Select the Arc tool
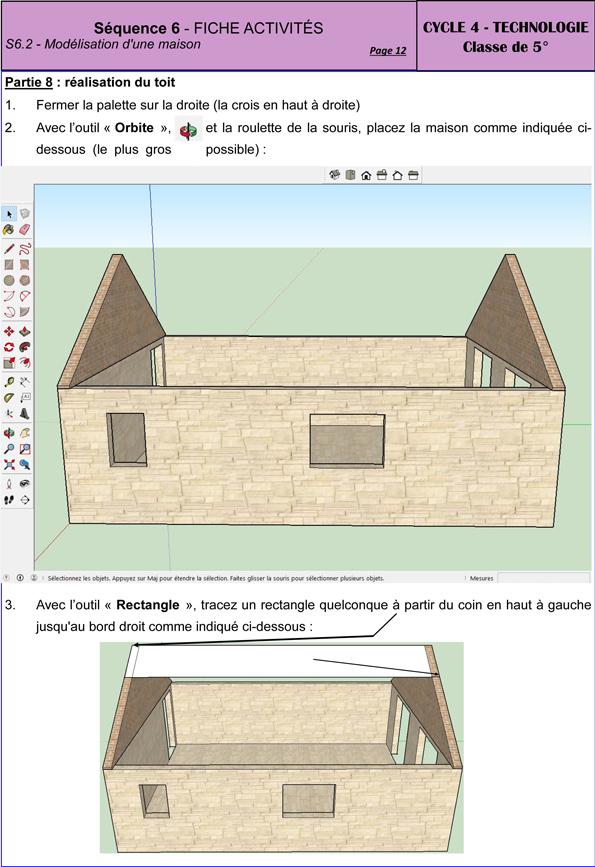This screenshot has width=595, height=867. (x=9, y=296)
